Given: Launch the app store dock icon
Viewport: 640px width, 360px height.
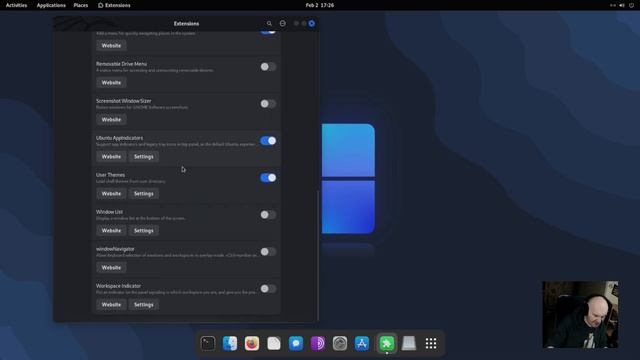Looking at the screenshot, I should (x=362, y=343).
